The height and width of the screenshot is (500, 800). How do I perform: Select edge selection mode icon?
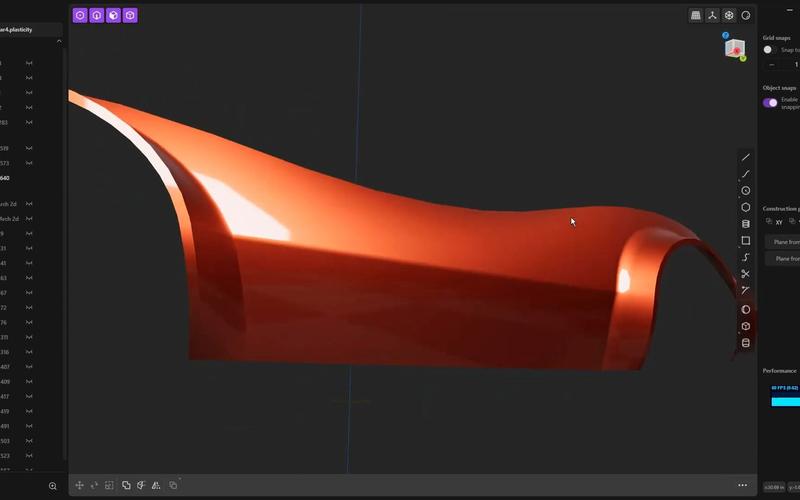click(97, 15)
